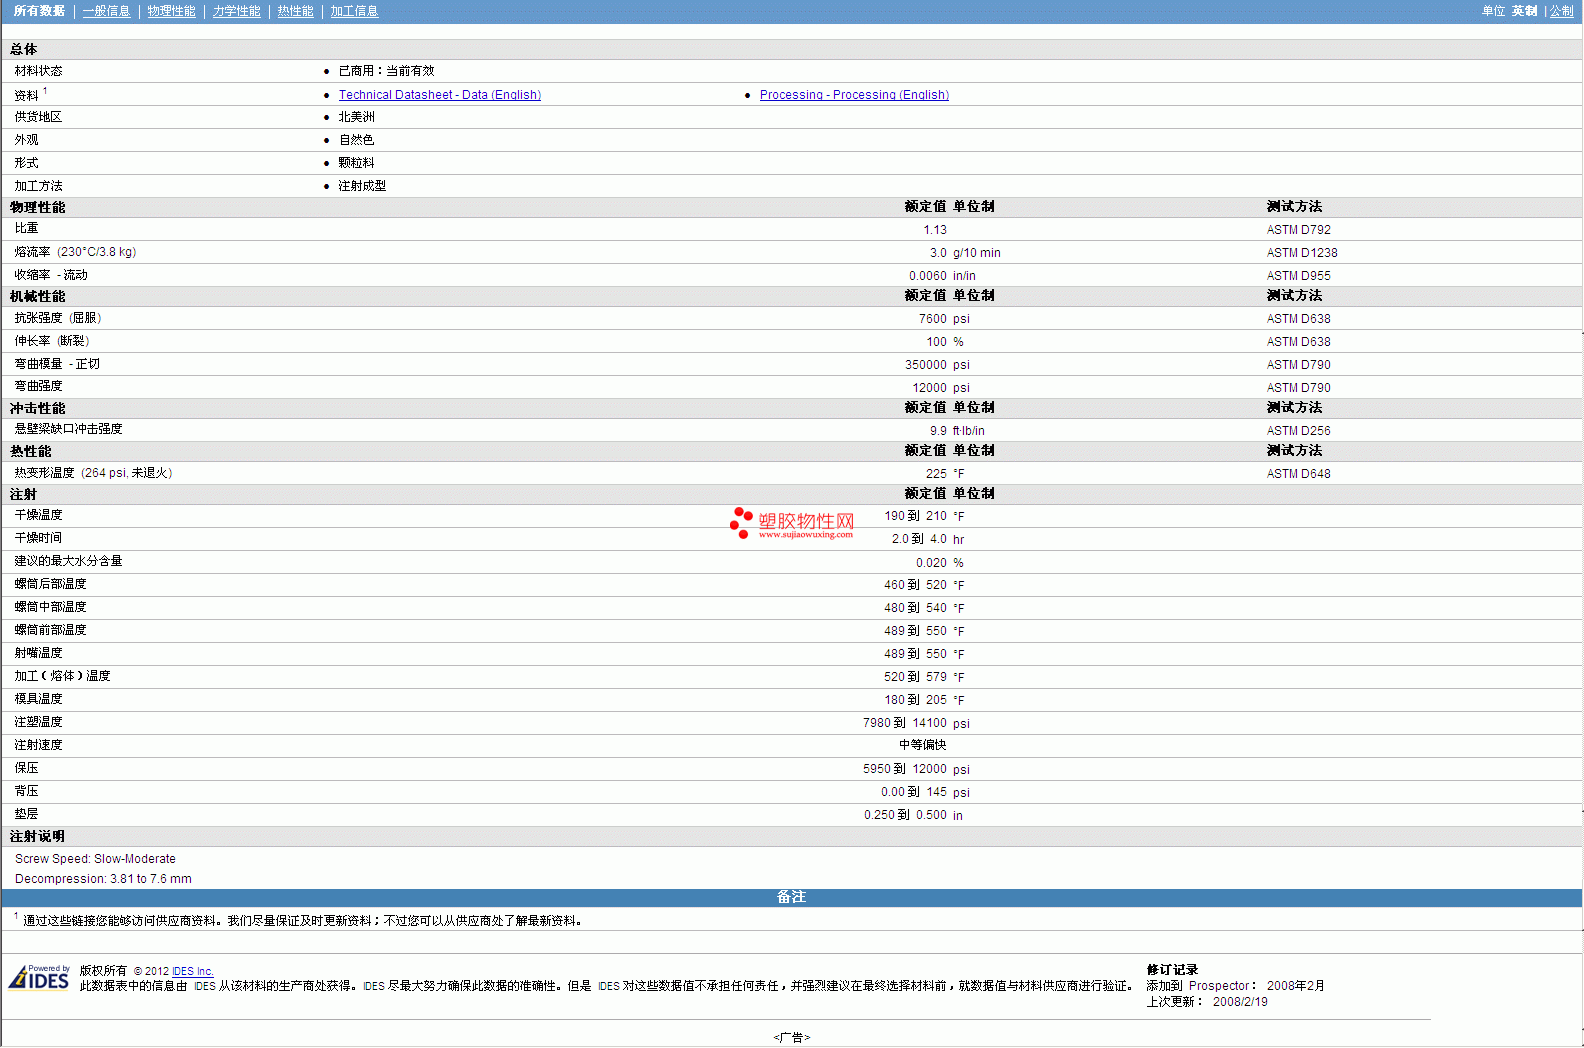Open Technical Datasheet - Data (English) link
Screen dimensions: 1584x1048
[x=439, y=95]
